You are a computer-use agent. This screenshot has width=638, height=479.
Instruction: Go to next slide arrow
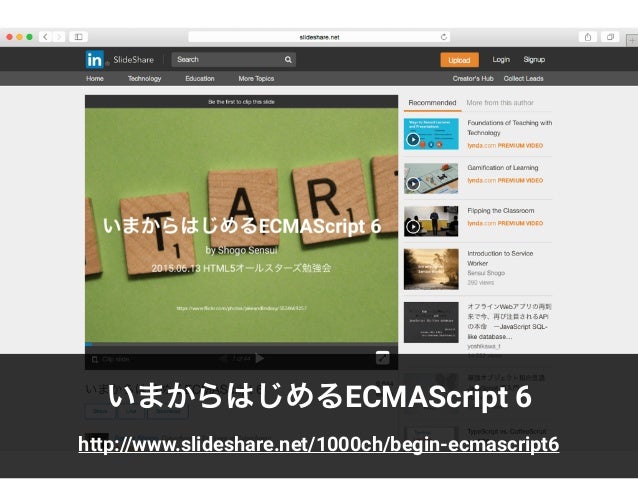tap(260, 358)
